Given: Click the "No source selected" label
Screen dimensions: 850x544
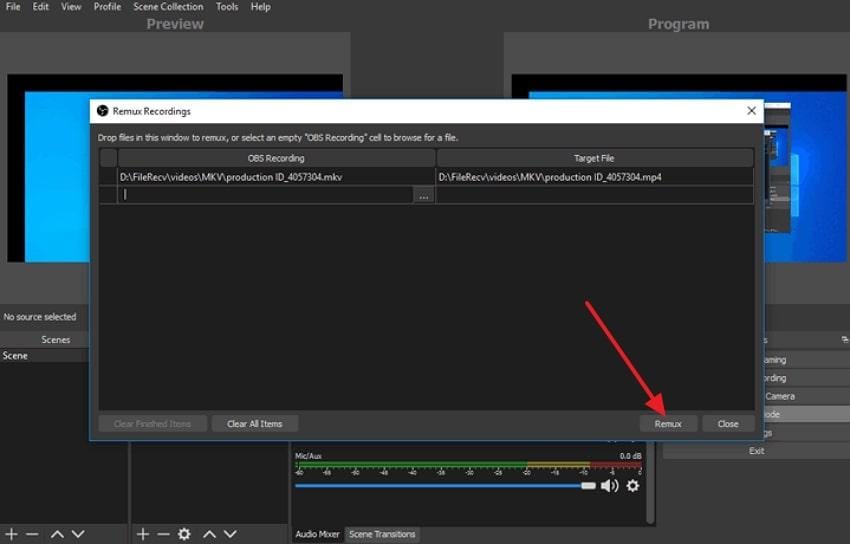Looking at the screenshot, I should (x=40, y=317).
